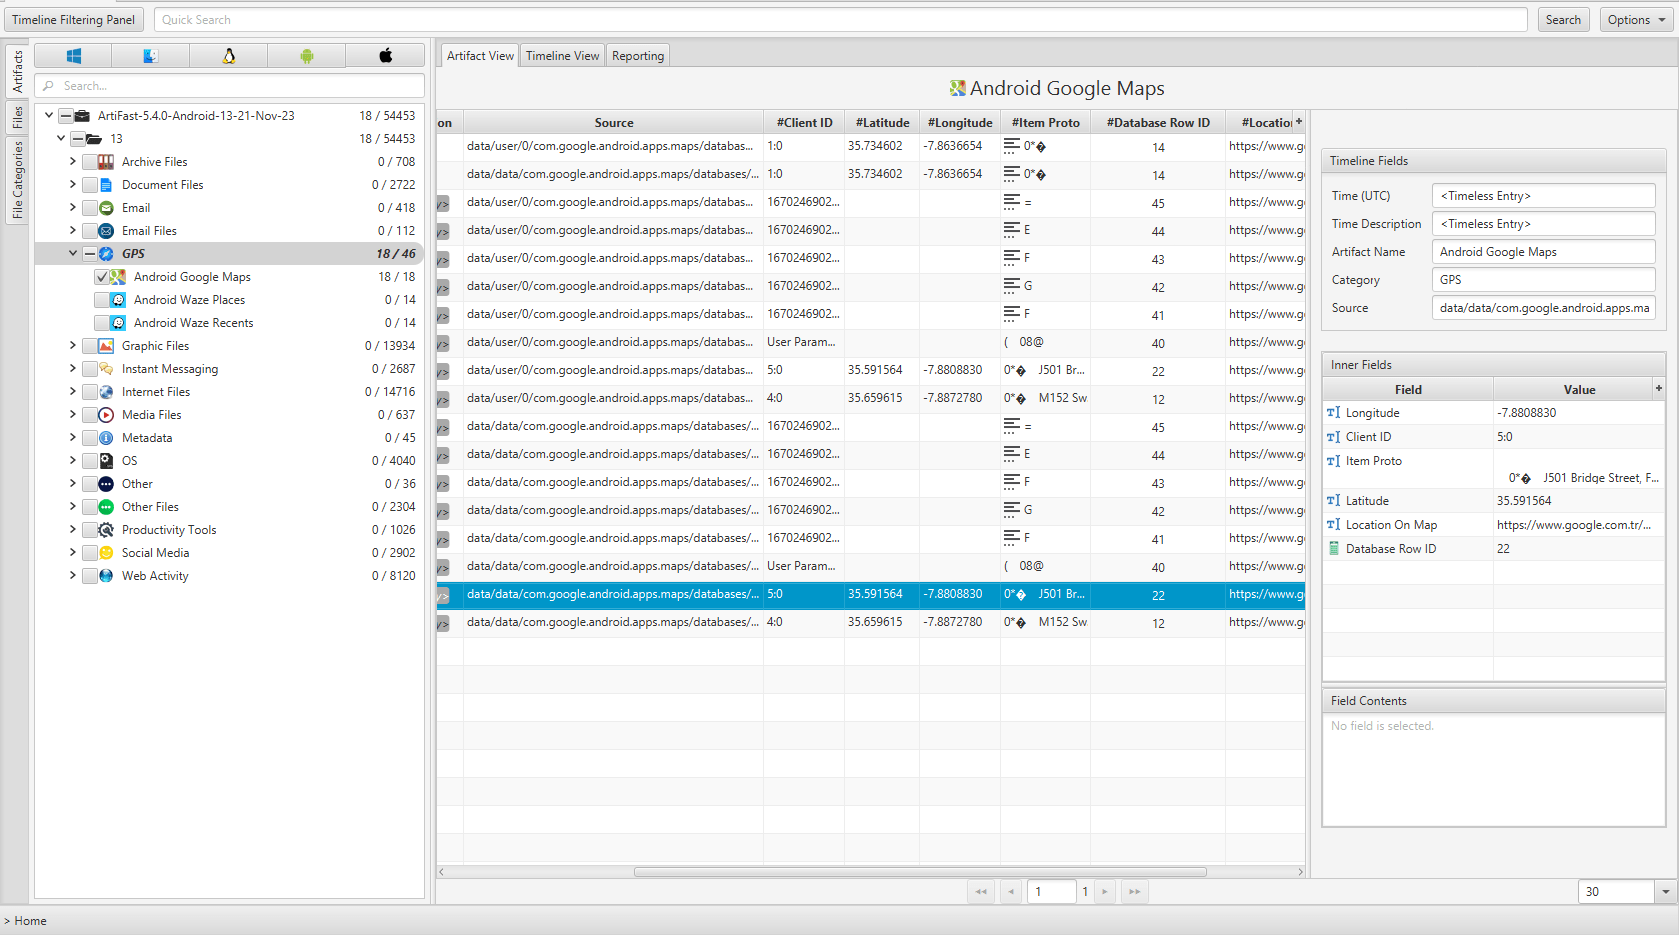Jump to the last results page
Screen dimensions: 1679x935
point(1135,892)
